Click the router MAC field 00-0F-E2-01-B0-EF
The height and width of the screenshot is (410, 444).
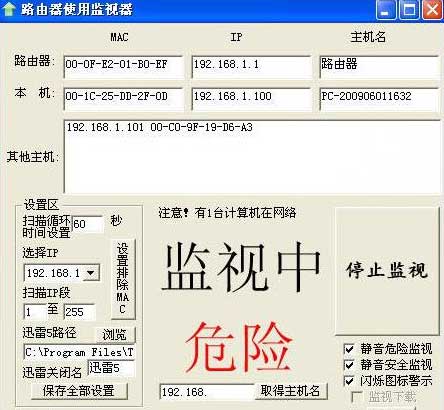[123, 67]
